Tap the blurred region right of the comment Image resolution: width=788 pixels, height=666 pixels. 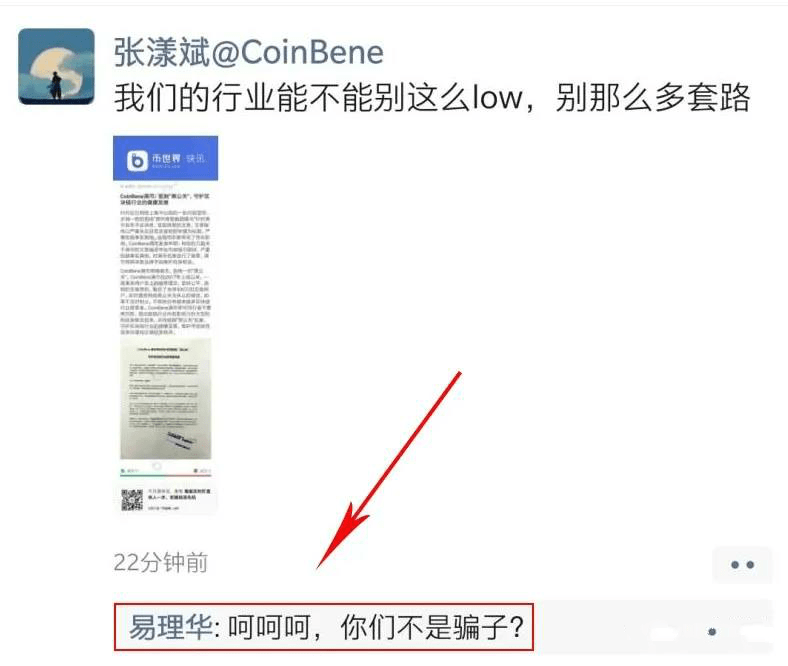tap(653, 627)
